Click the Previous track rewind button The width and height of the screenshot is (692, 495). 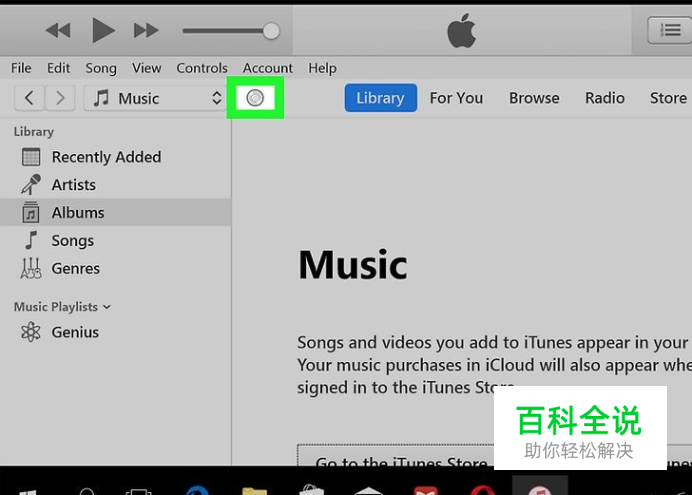click(58, 30)
